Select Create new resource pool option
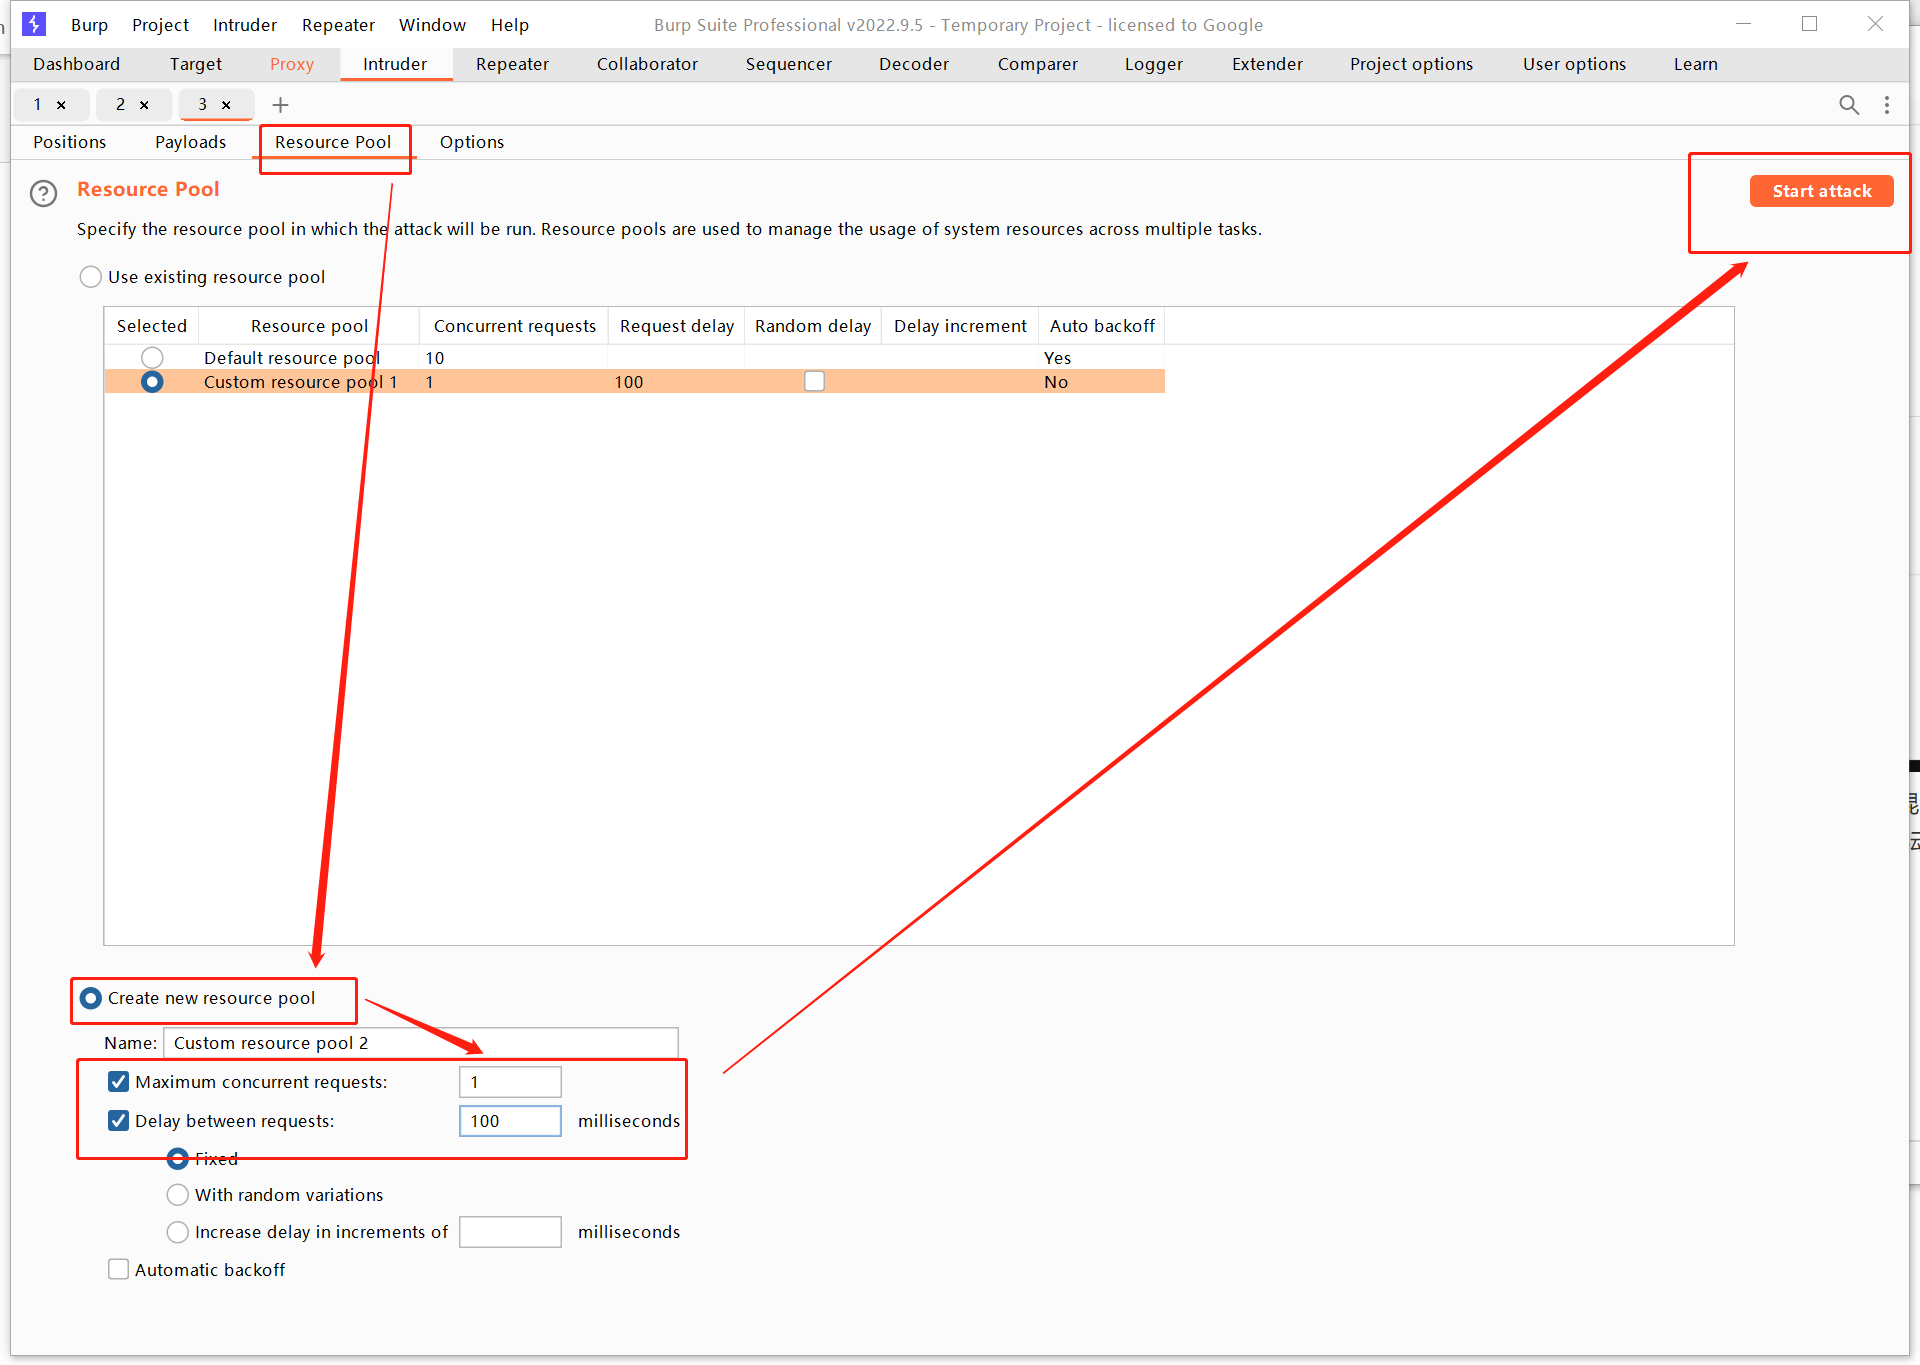1920x1365 pixels. [90, 998]
